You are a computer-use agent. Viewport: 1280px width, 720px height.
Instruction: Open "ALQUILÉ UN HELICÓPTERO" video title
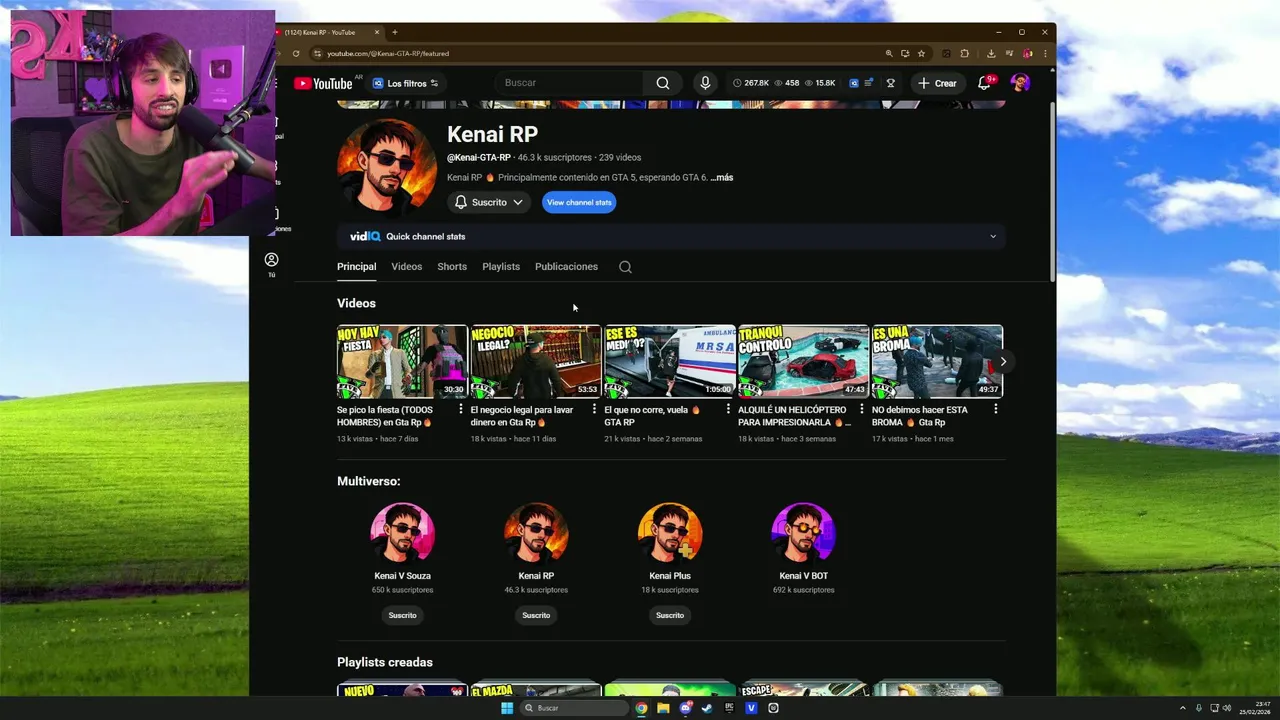pyautogui.click(x=794, y=416)
